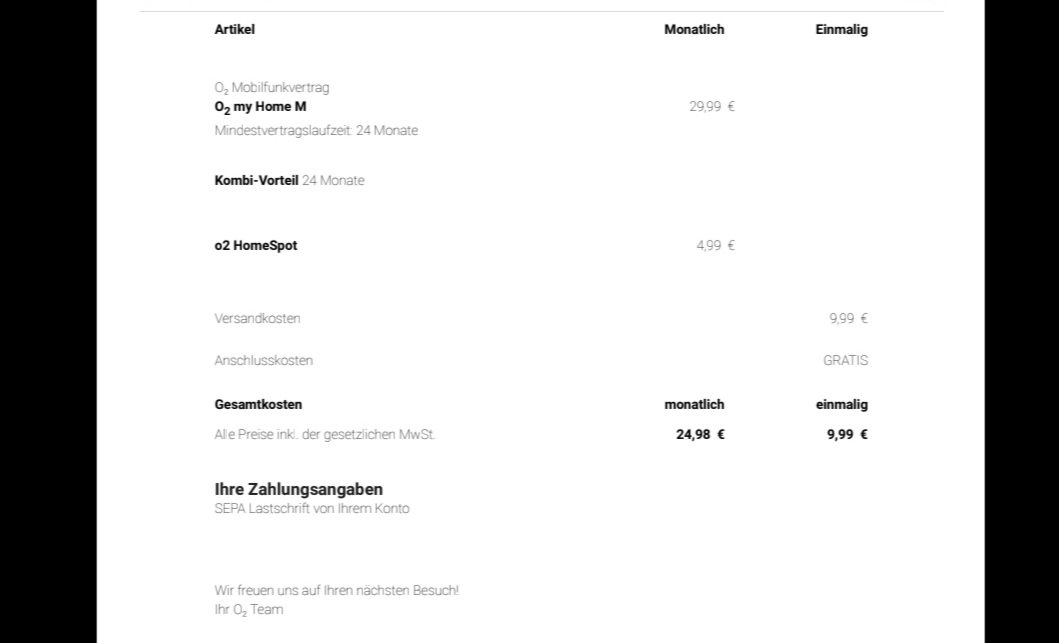Screen dimensions: 1059x643
Task: Click the Gesamtkosten heading
Action: (258, 405)
